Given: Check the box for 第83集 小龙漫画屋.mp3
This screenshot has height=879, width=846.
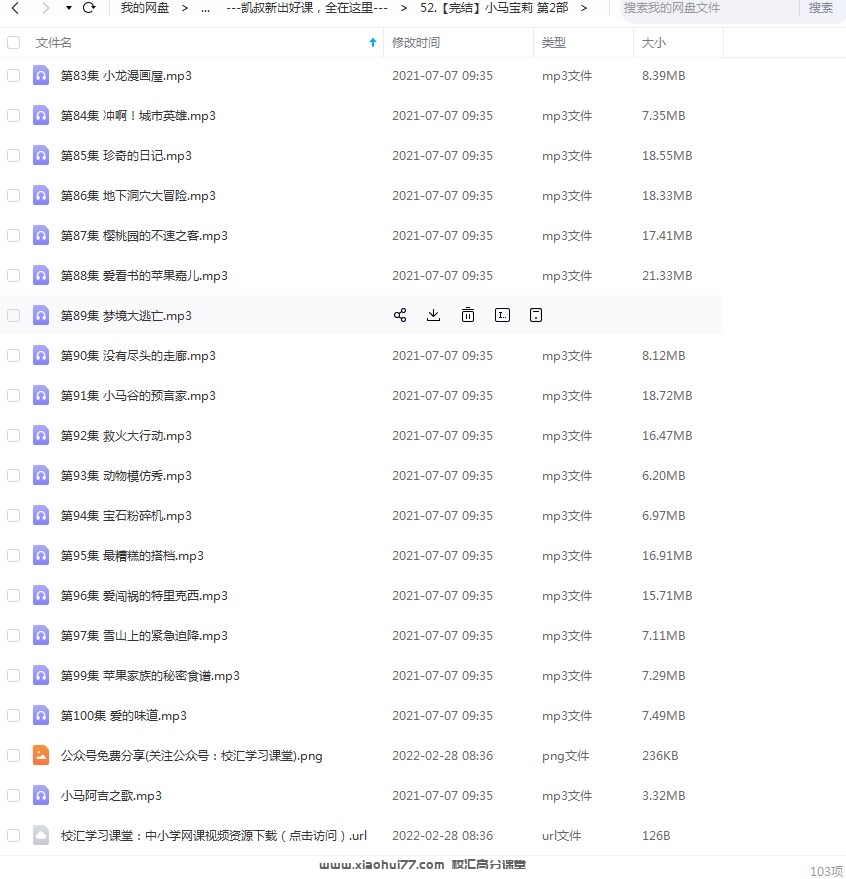Looking at the screenshot, I should click(13, 75).
